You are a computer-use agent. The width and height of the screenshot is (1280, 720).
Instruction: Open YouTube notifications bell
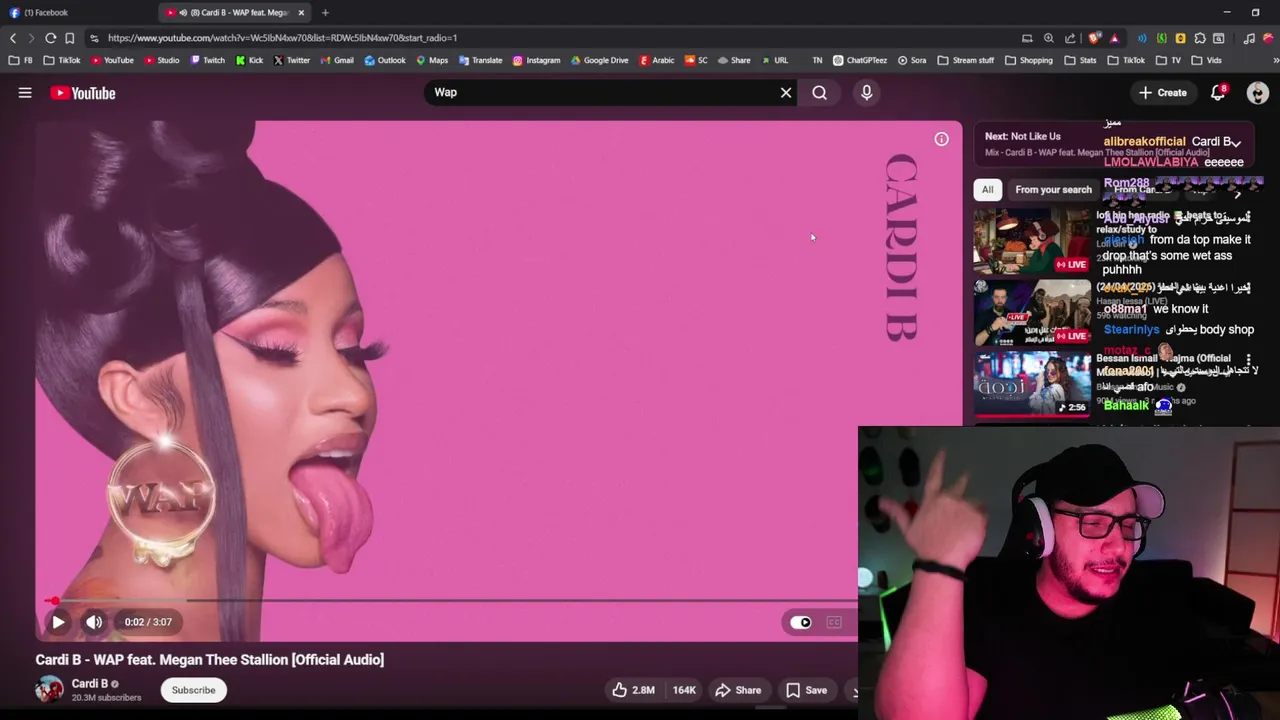pos(1218,92)
